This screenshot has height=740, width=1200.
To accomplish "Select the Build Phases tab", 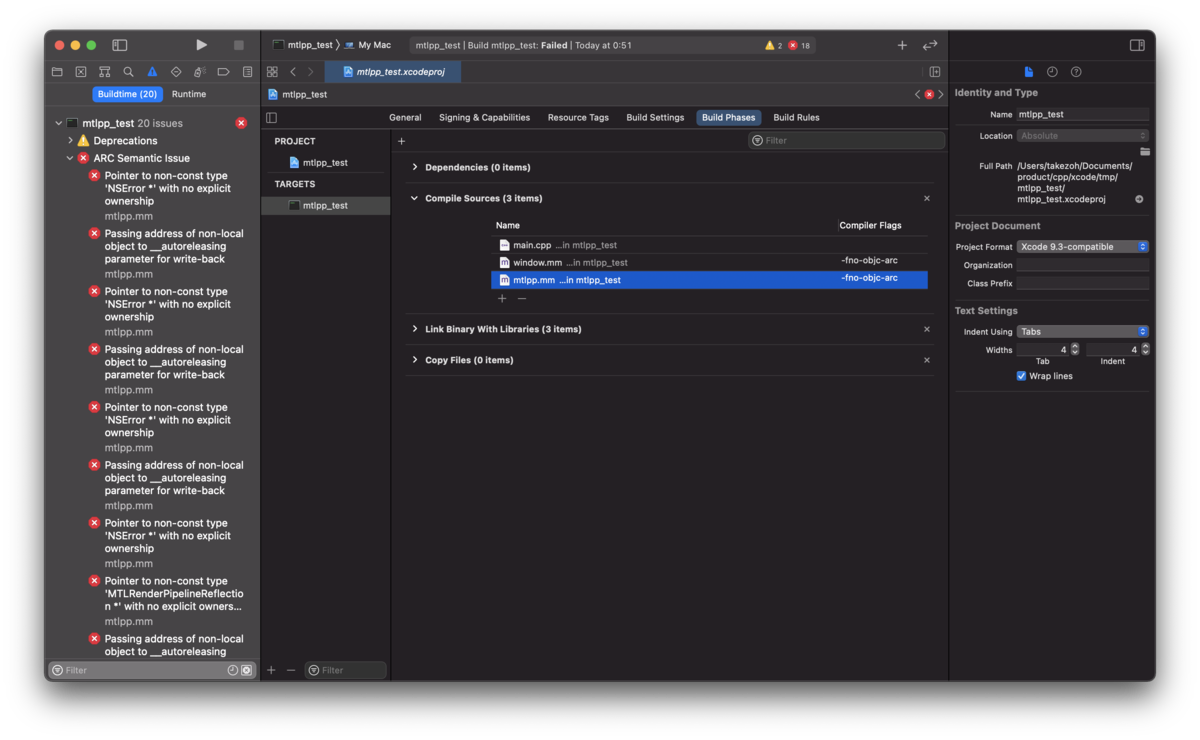I will pos(729,117).
